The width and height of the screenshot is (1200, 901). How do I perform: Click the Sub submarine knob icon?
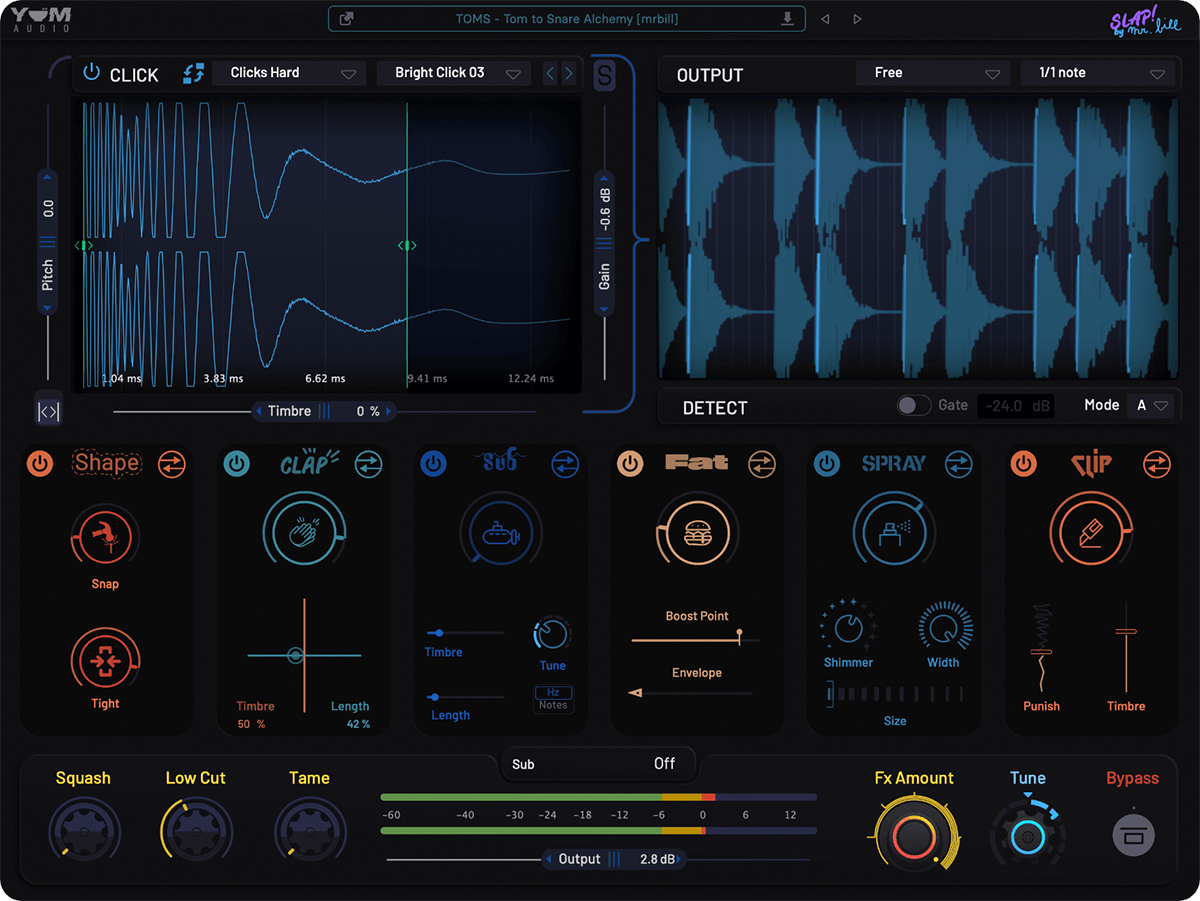pos(500,535)
